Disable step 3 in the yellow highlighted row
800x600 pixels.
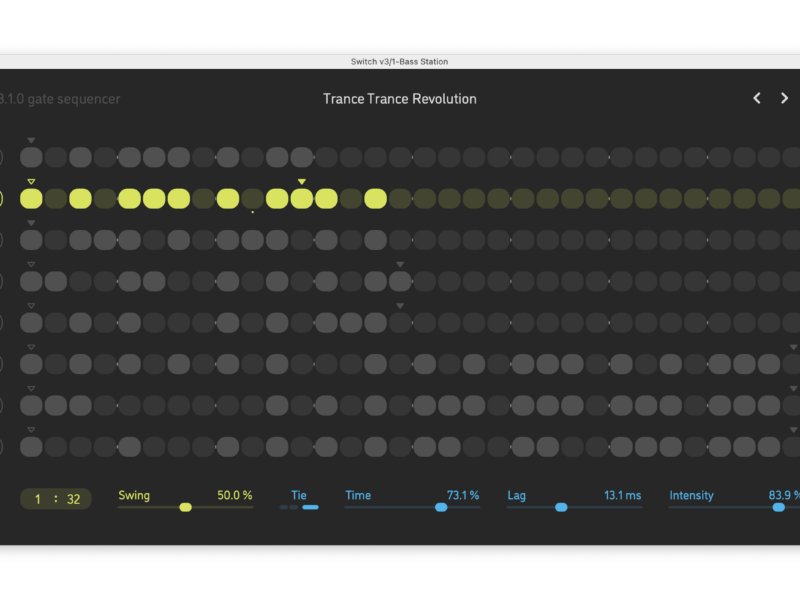coord(80,198)
